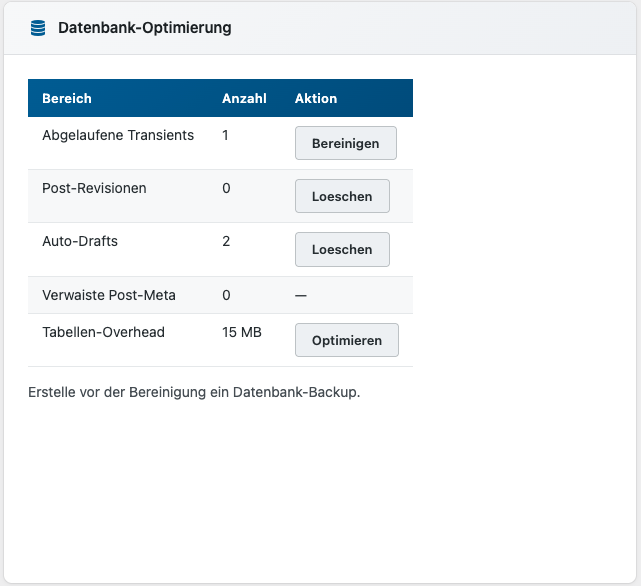This screenshot has height=586, width=641.
Task: Click the count 1 for Abgelaufene Transients
Action: [x=226, y=135]
